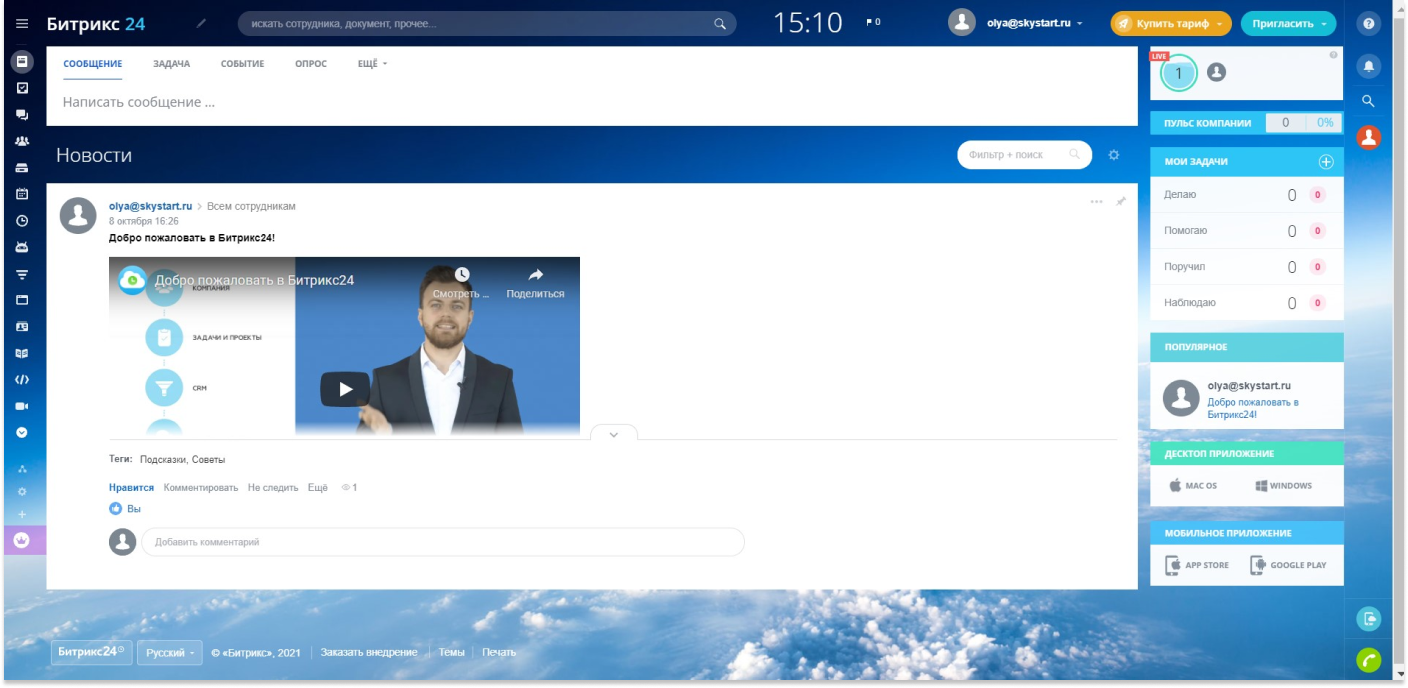Open the tasks checkmark icon in sidebar
This screenshot has width=1408, height=688.
[22, 88]
